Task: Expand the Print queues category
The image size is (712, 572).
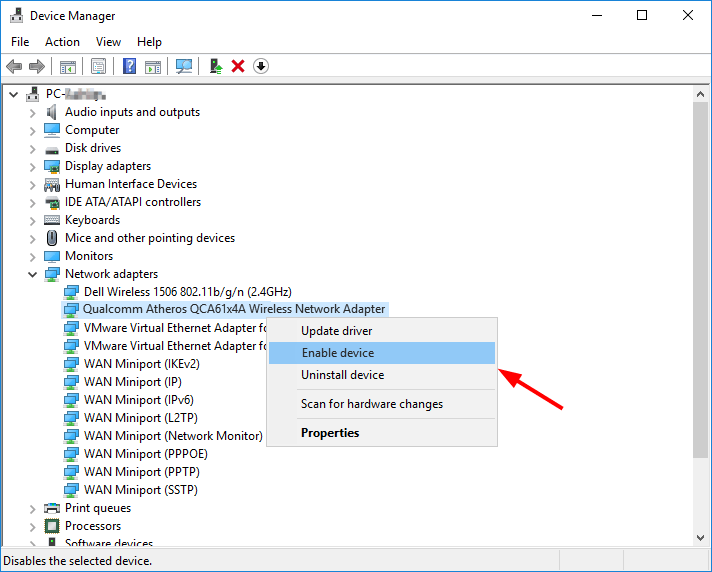Action: tap(33, 508)
